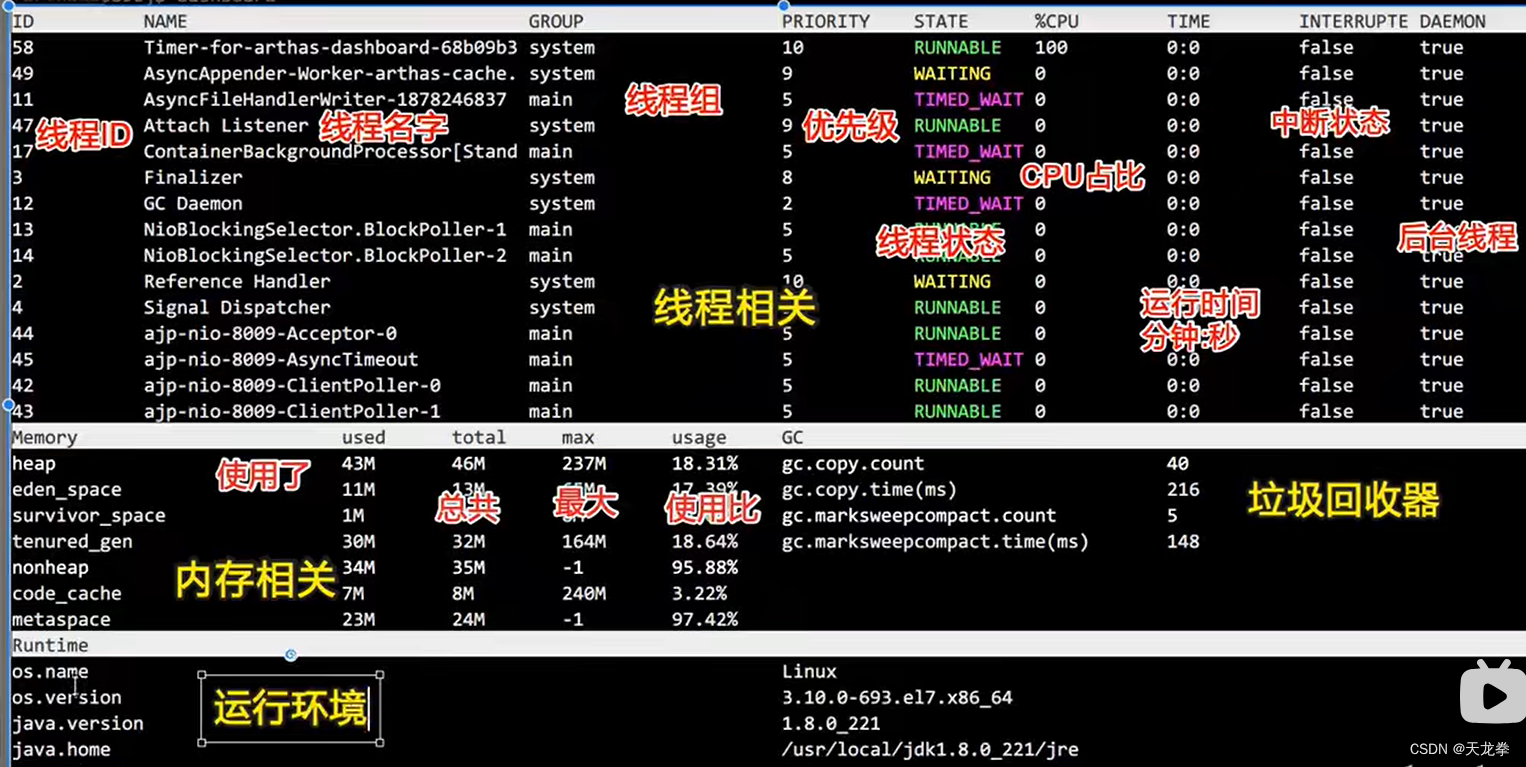
Task: Select the survivor_space row label
Action: 88,515
